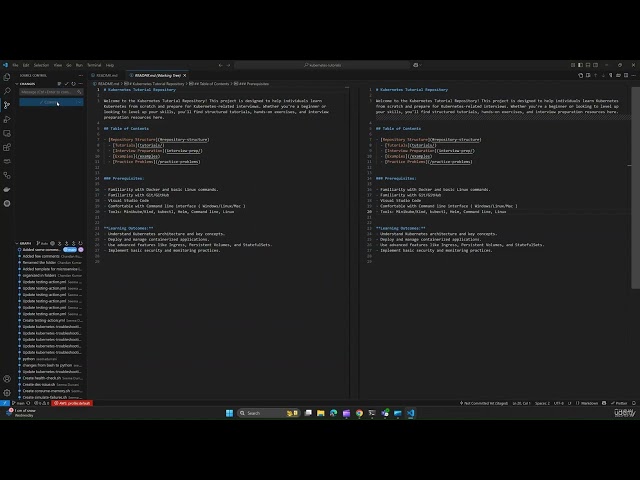This screenshot has height=480, width=640.
Task: Toggle the split inline diff view button
Action: (x=626, y=76)
